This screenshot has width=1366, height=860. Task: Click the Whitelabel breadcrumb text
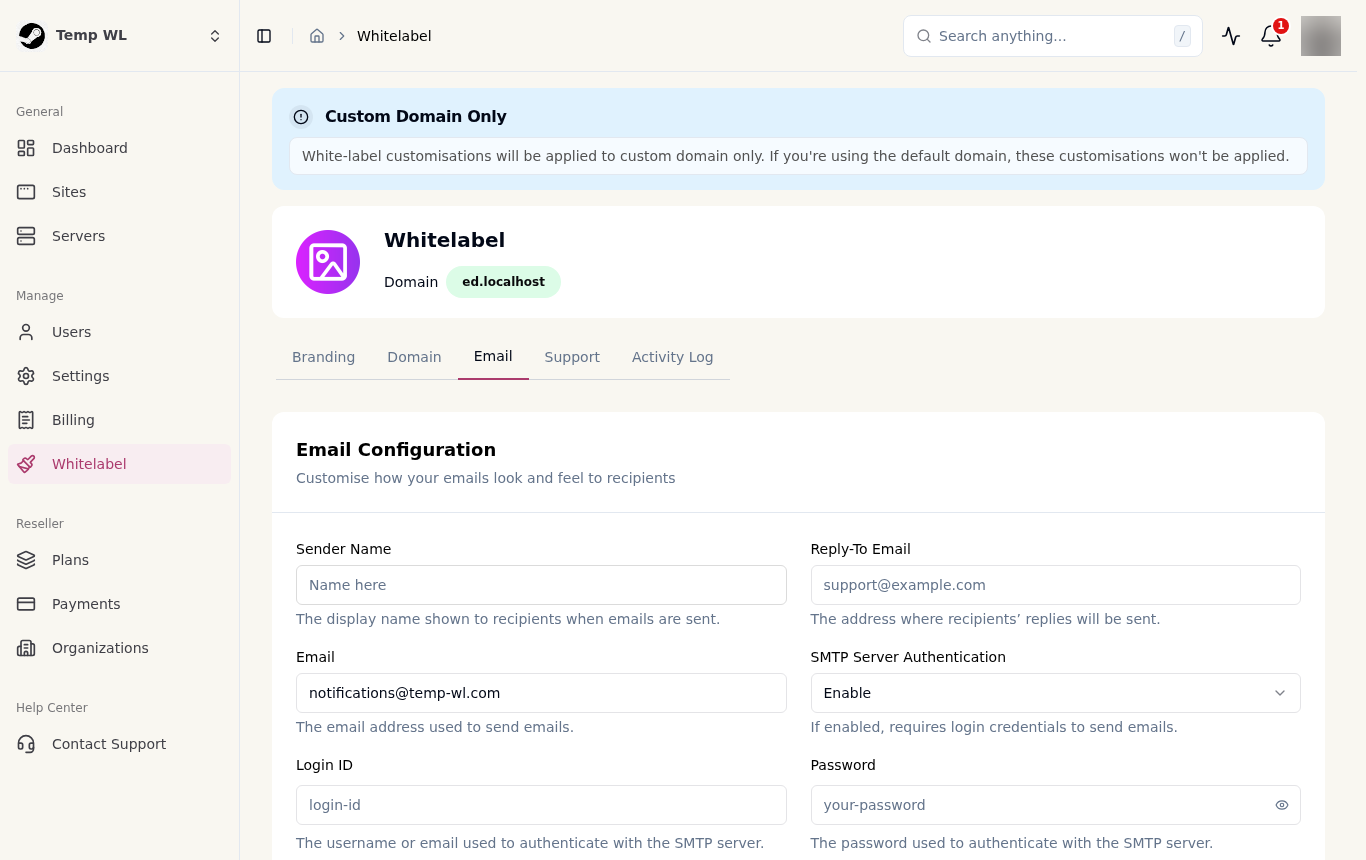pos(394,36)
